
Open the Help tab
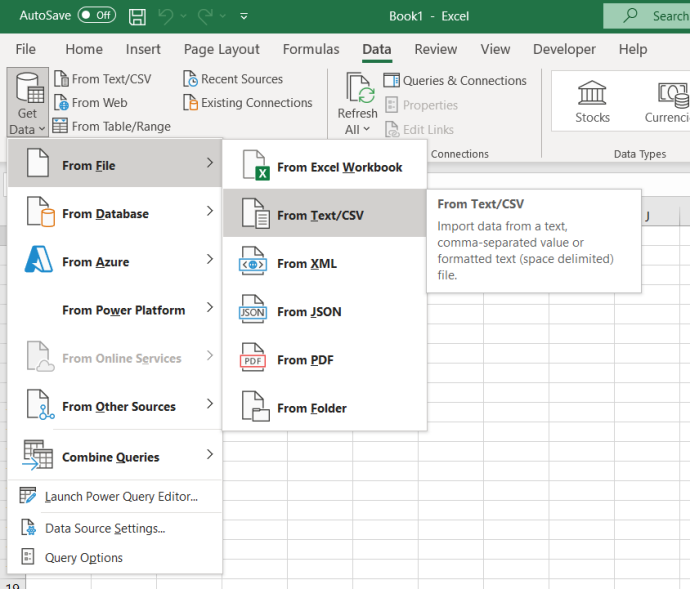[633, 49]
